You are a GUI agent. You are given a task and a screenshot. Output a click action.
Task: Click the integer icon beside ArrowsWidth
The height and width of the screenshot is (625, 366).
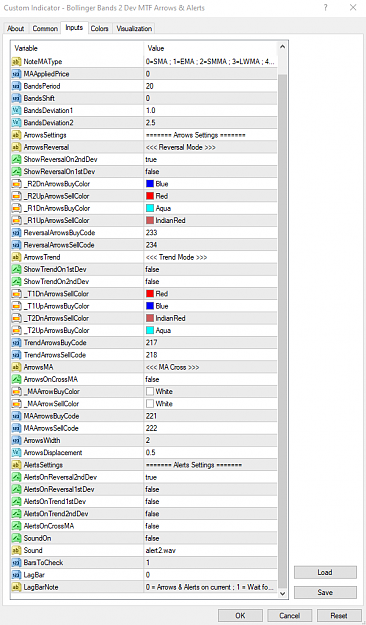[16, 440]
